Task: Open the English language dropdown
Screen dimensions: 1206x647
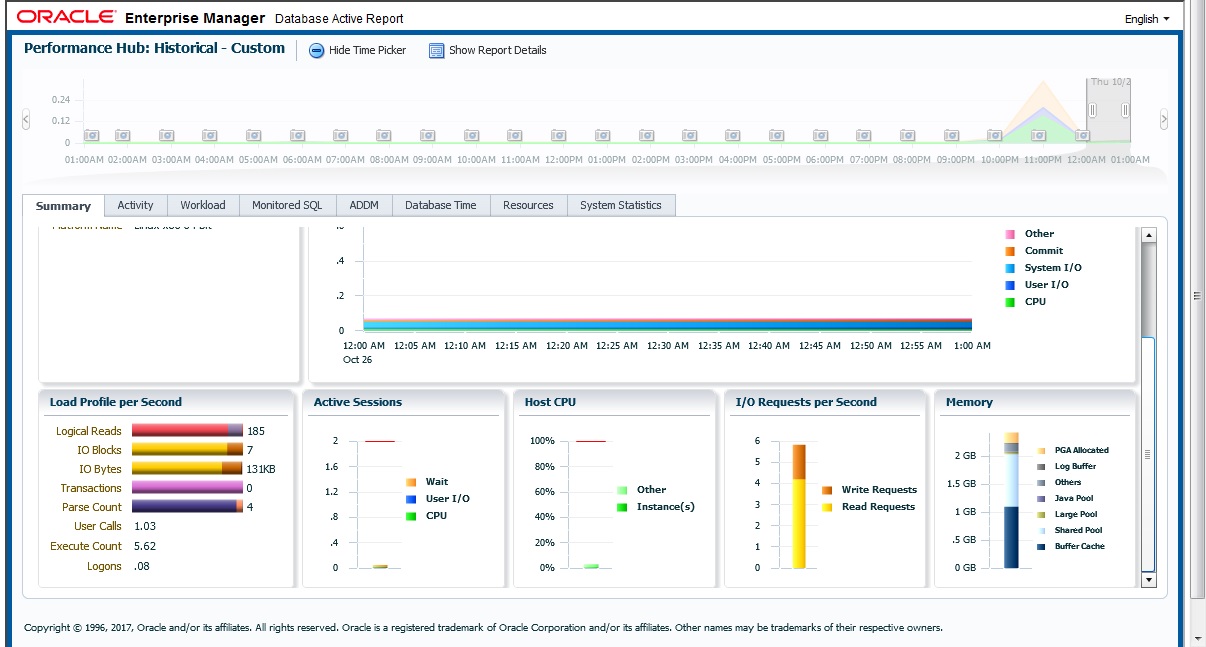Action: pos(1146,19)
